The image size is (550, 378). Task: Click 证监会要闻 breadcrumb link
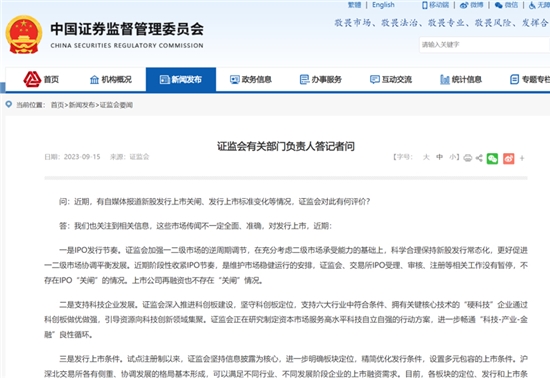[116, 105]
